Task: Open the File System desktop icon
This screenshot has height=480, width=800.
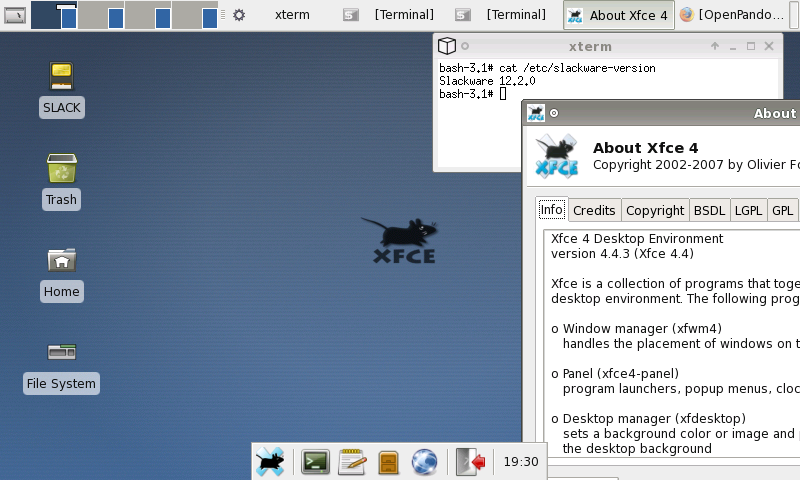Action: 61,352
